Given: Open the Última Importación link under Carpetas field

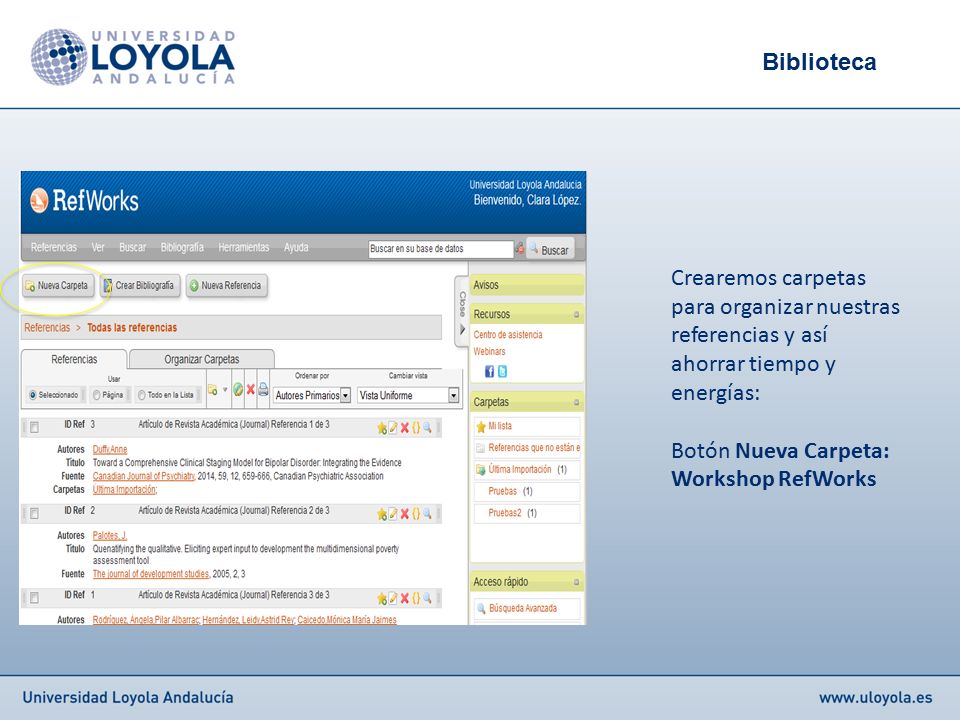Looking at the screenshot, I should [x=124, y=490].
